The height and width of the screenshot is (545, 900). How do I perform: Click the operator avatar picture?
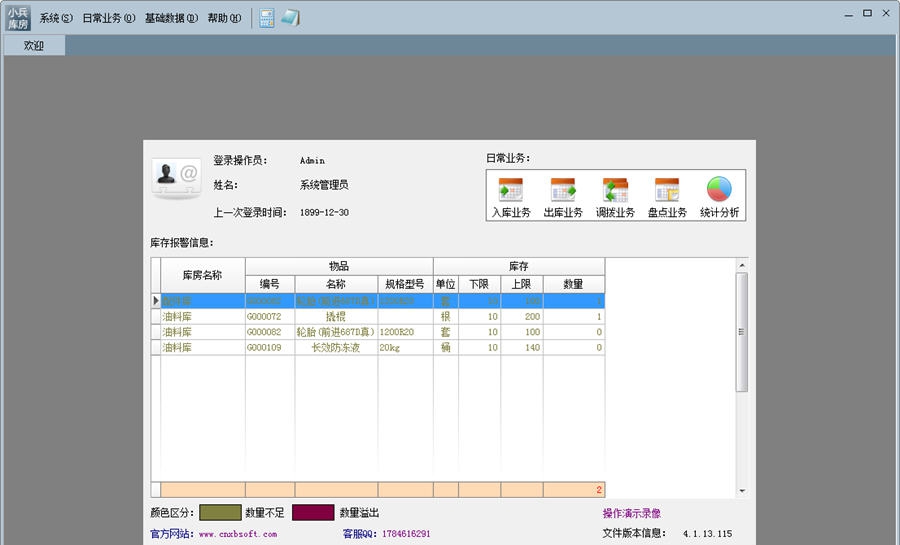click(176, 178)
